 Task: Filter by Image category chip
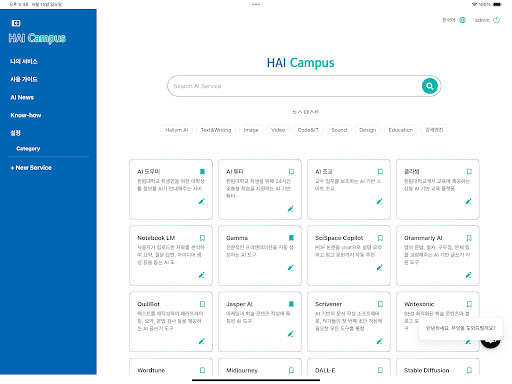(251, 130)
